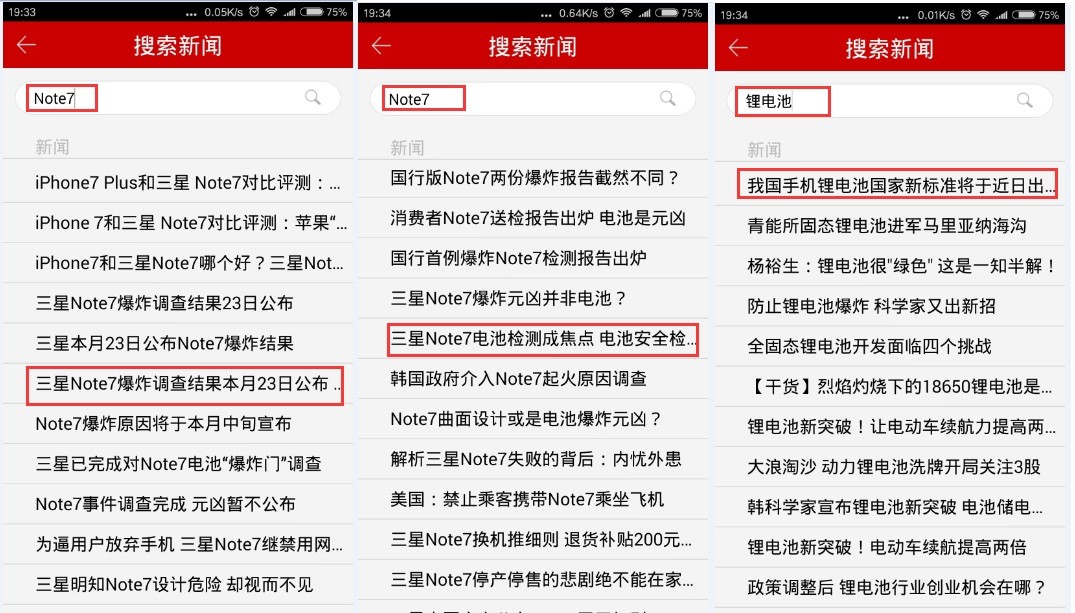Open 三星Note7爆炸调查结果本月23日公布 article
Screen dimensions: 1075x613
coord(178,384)
